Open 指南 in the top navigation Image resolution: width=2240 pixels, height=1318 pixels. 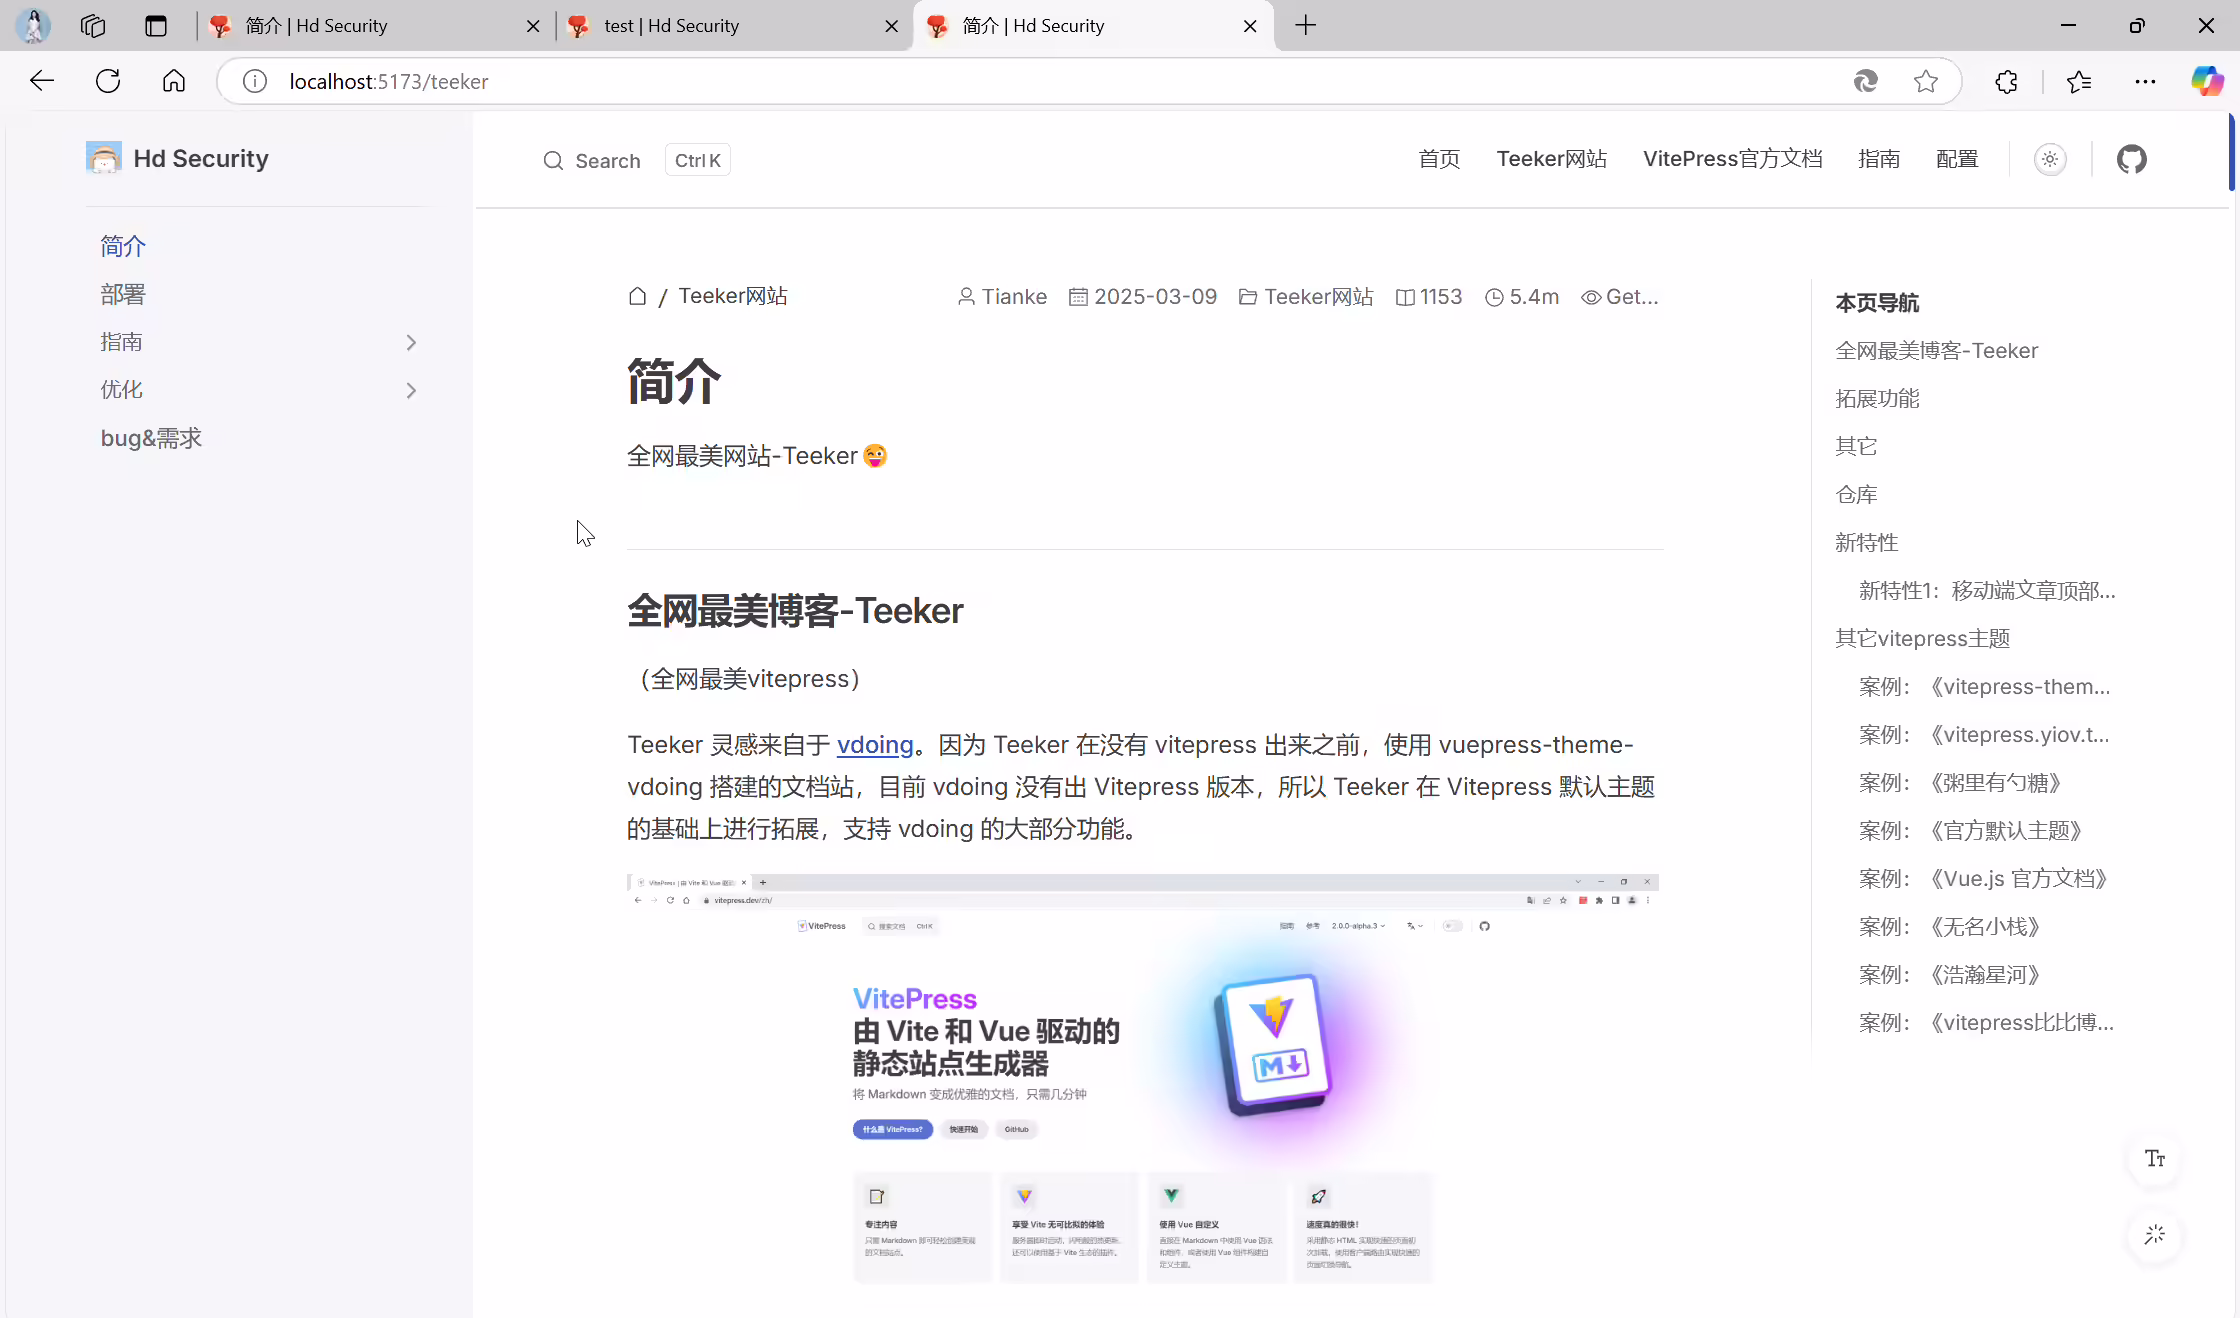[1879, 159]
